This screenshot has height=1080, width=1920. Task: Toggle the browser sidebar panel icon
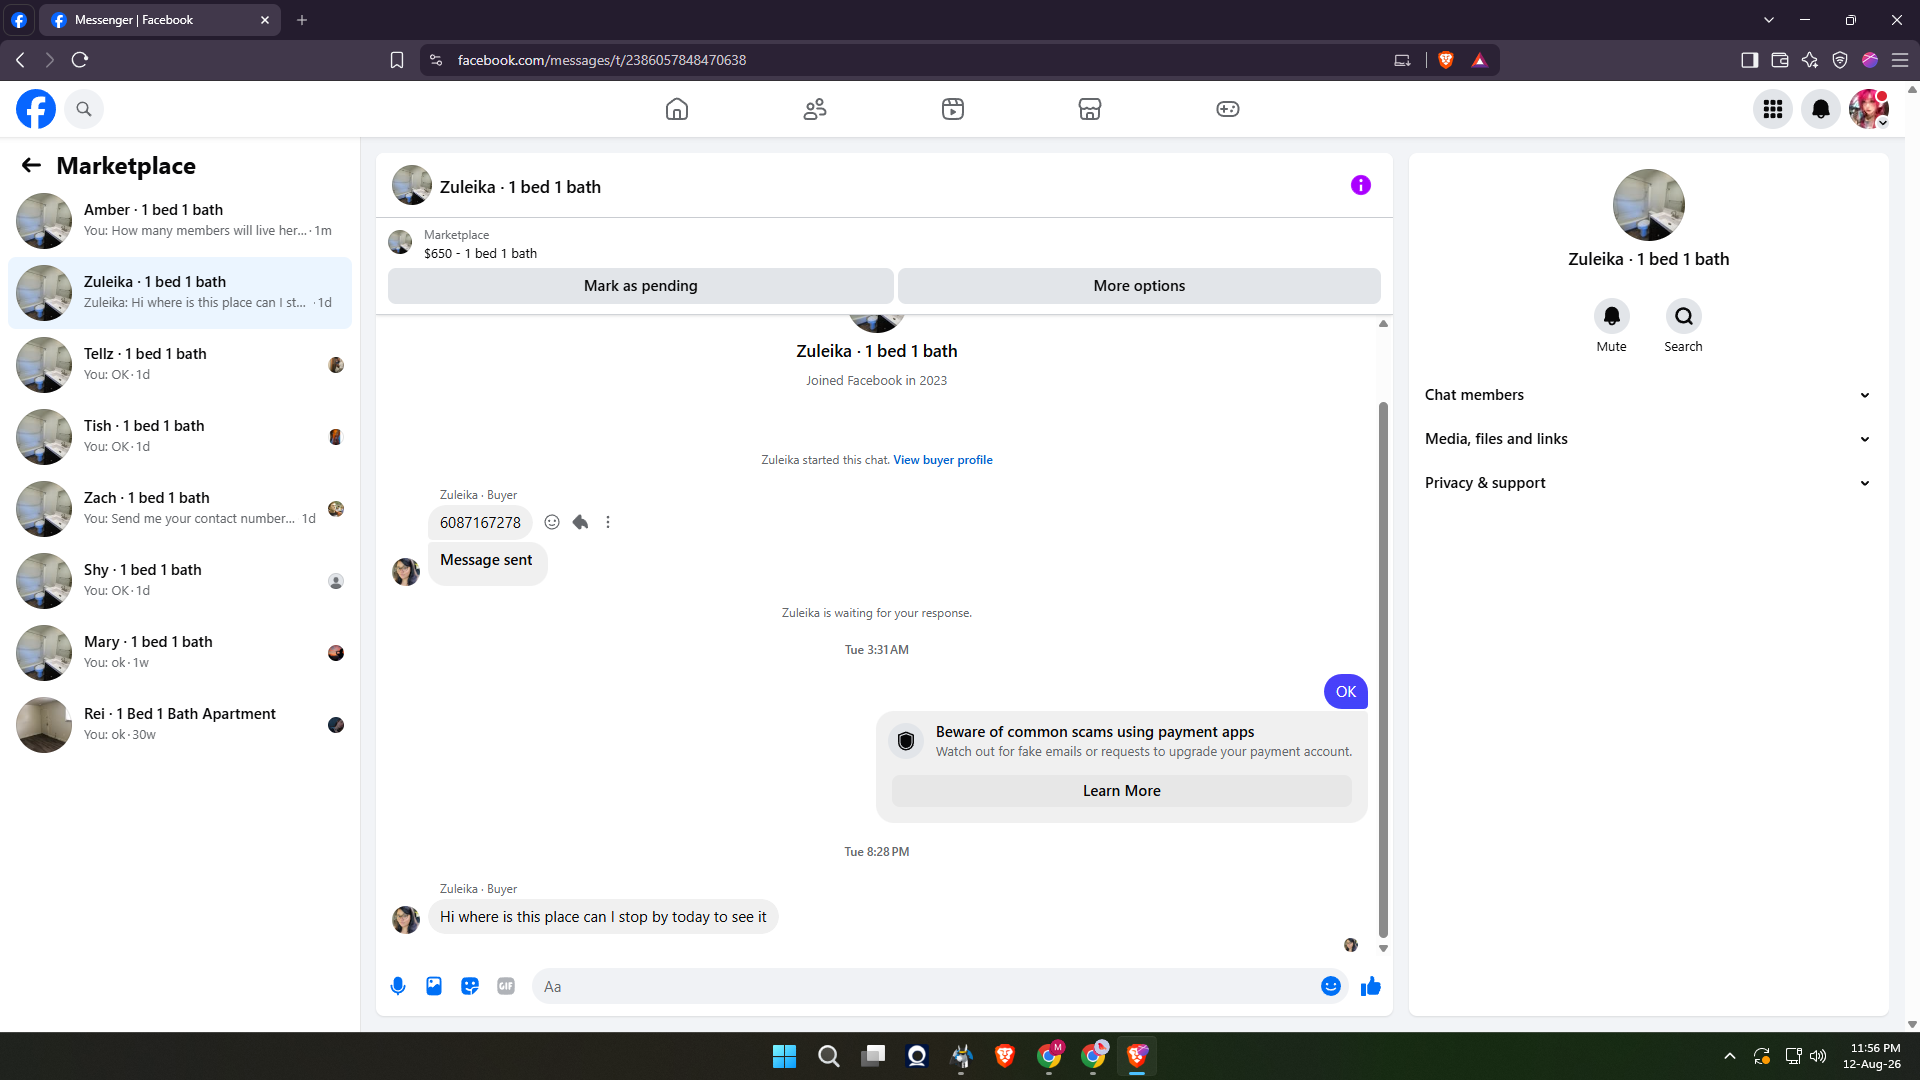pyautogui.click(x=1749, y=60)
